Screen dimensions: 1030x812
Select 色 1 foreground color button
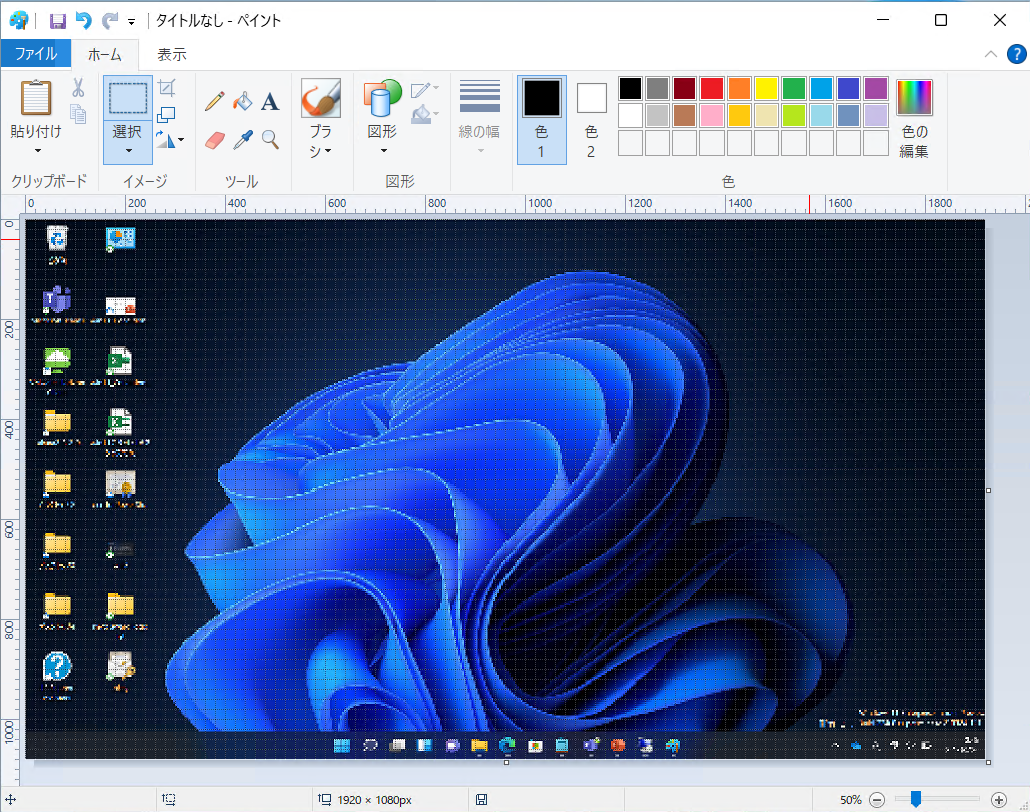[x=542, y=119]
